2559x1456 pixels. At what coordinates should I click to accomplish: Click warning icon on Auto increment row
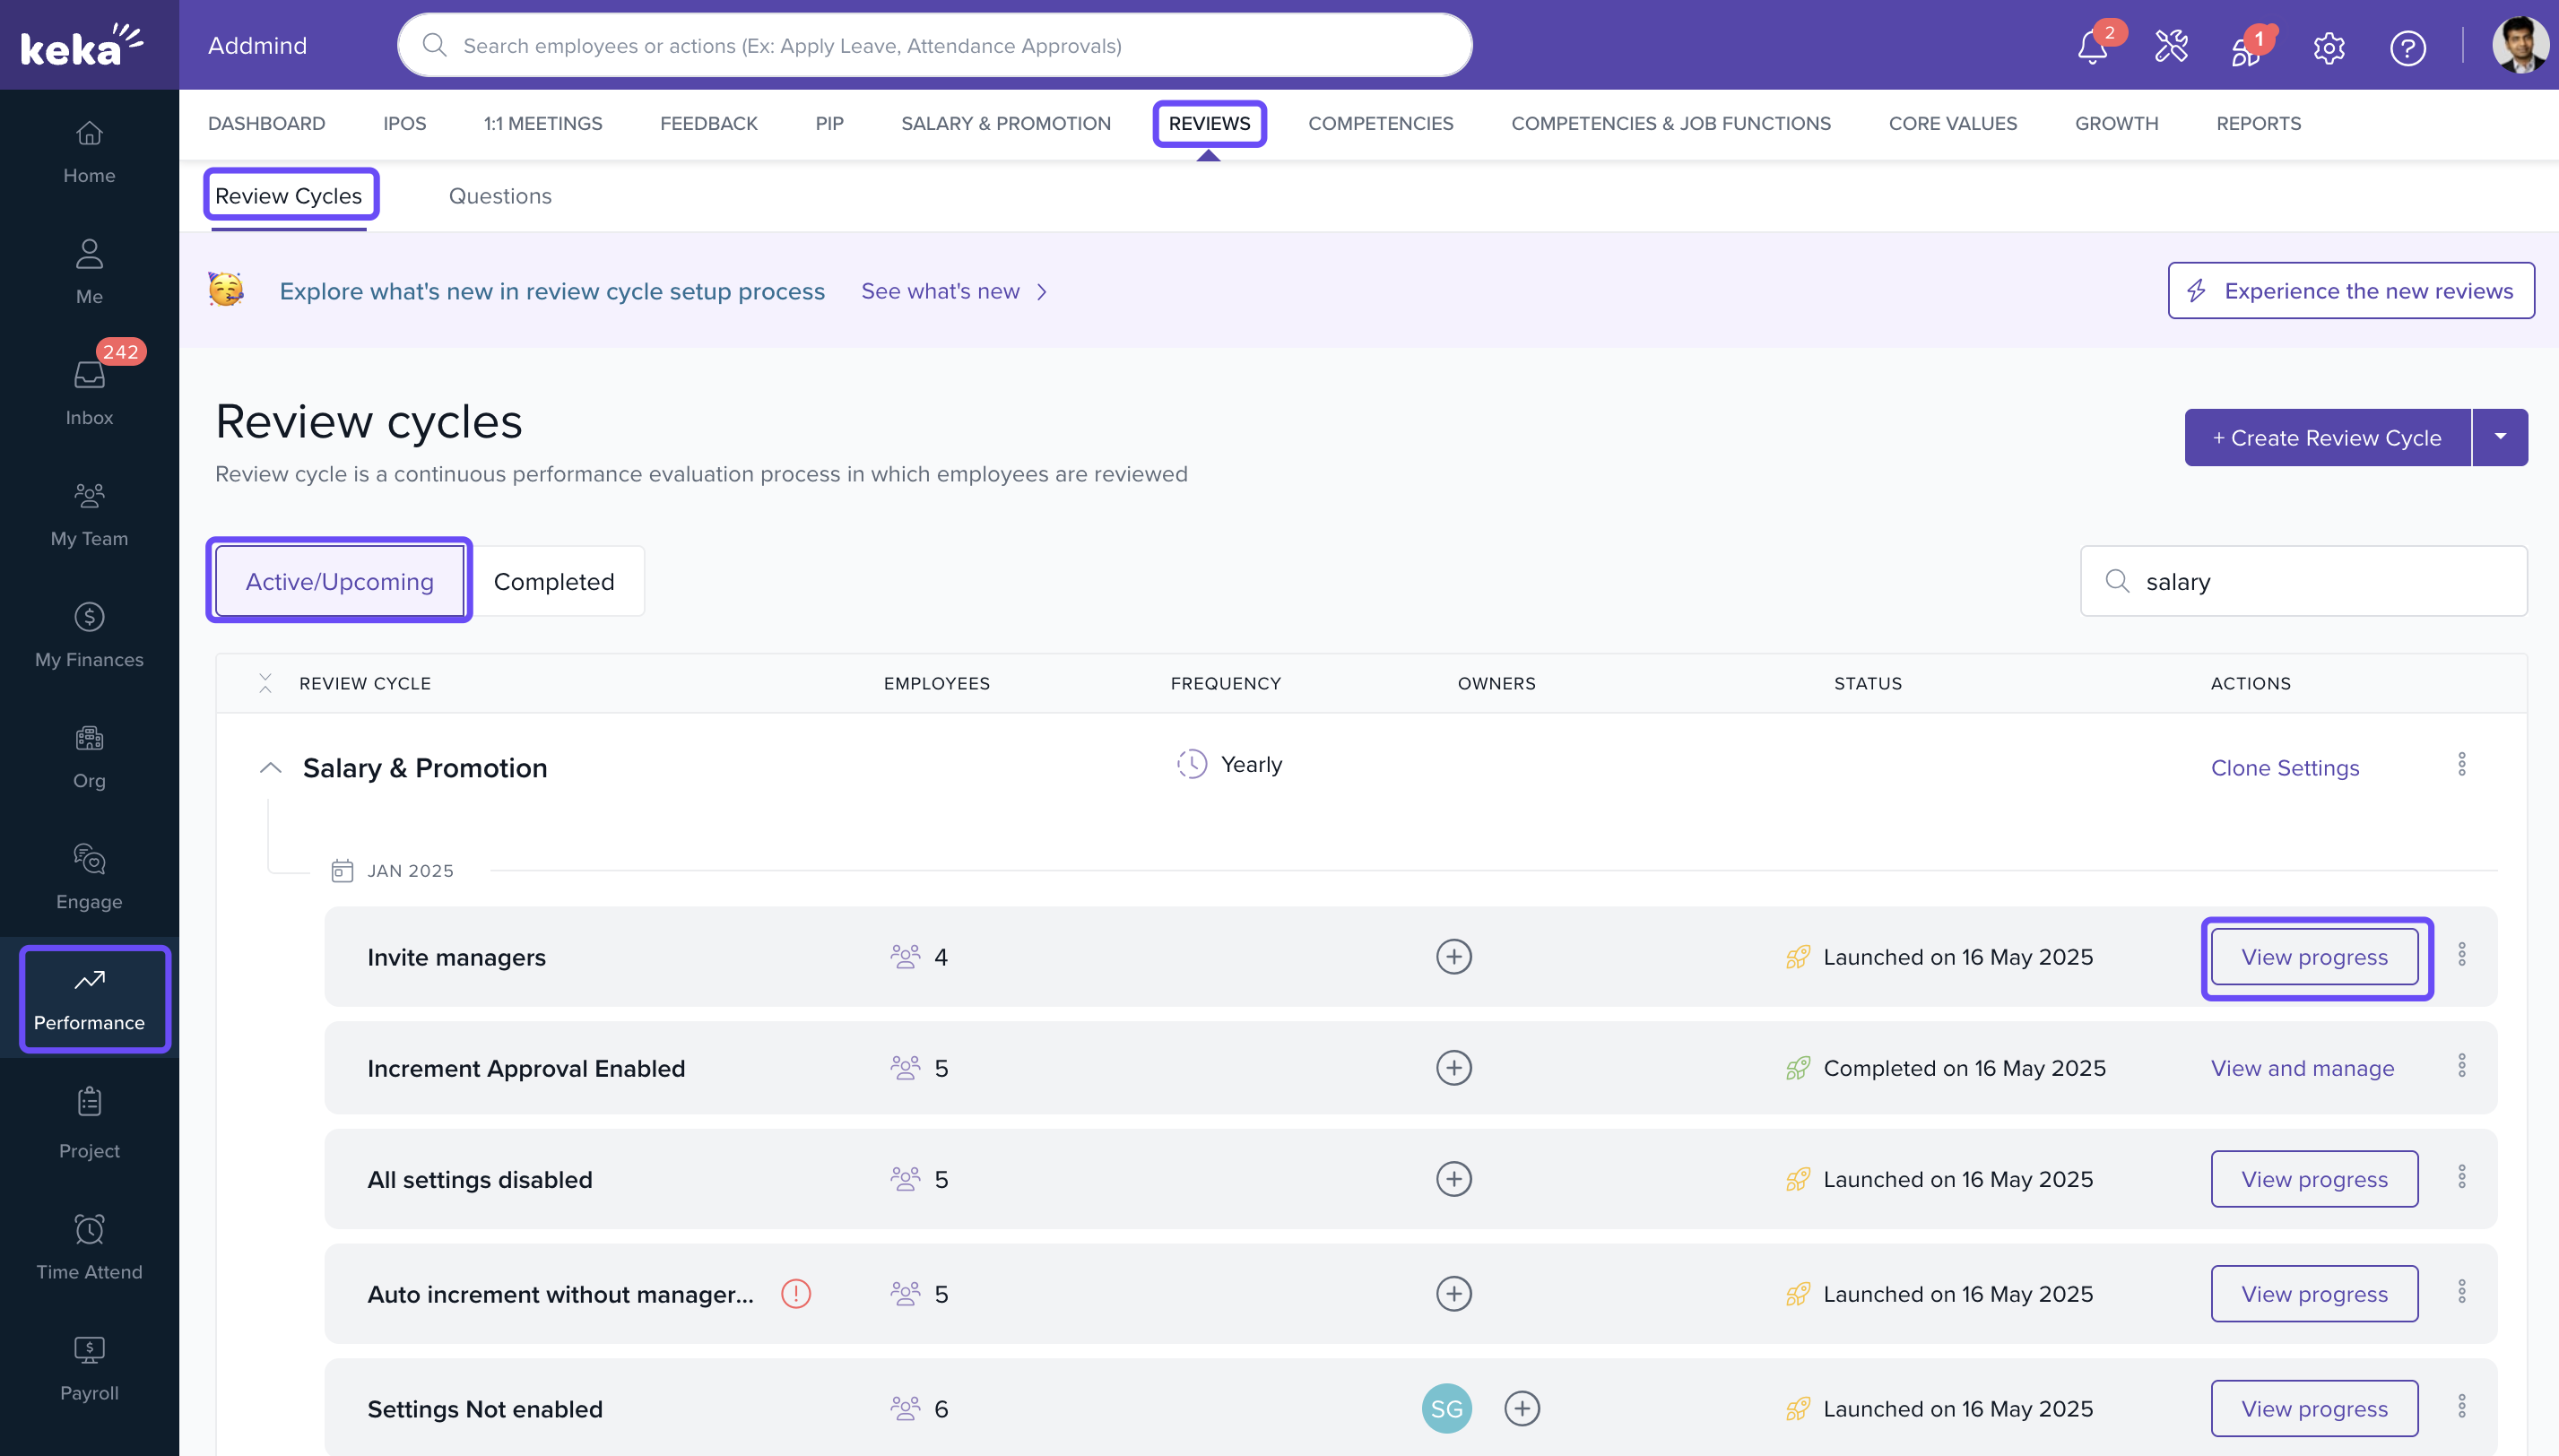796,1293
